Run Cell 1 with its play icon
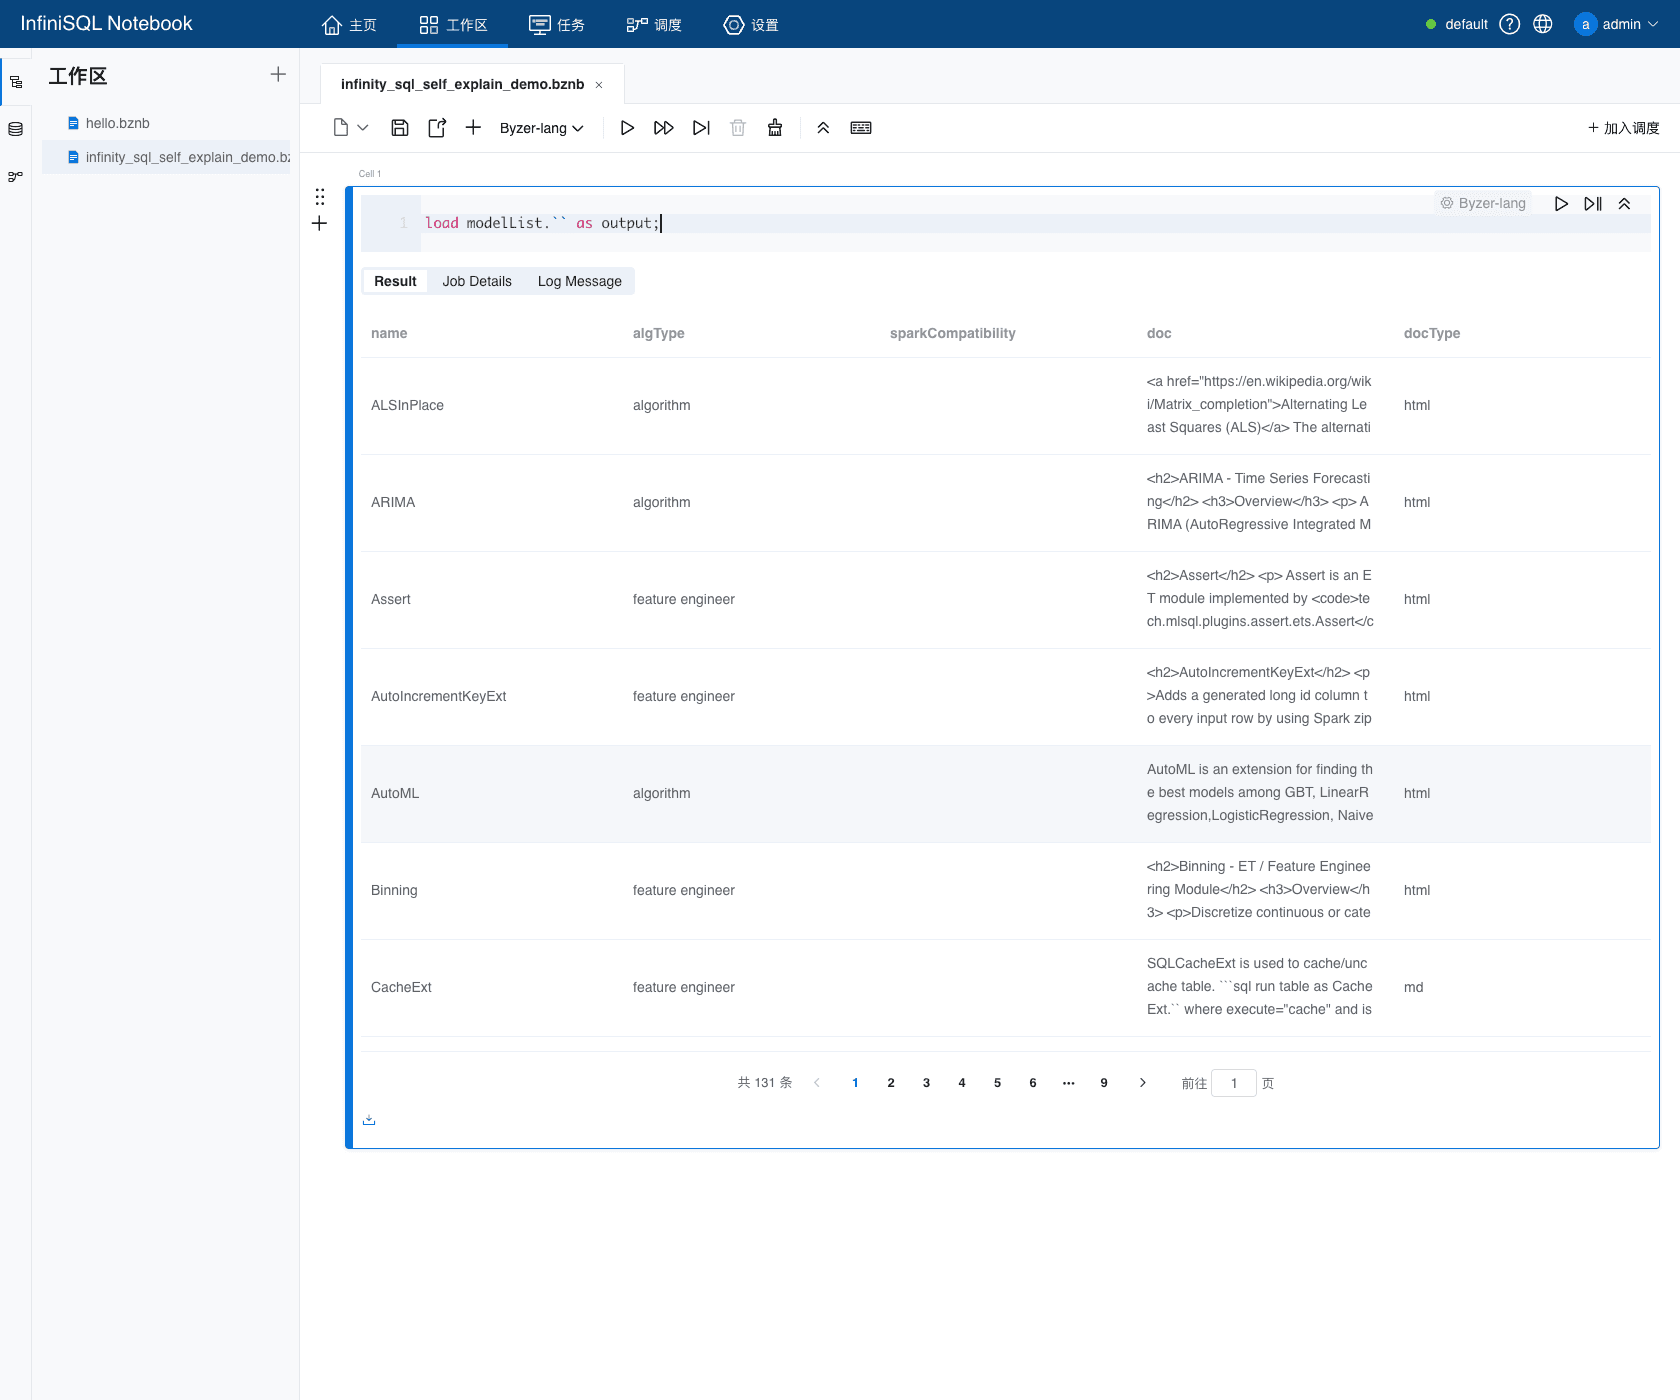This screenshot has height=1400, width=1680. [x=1561, y=204]
